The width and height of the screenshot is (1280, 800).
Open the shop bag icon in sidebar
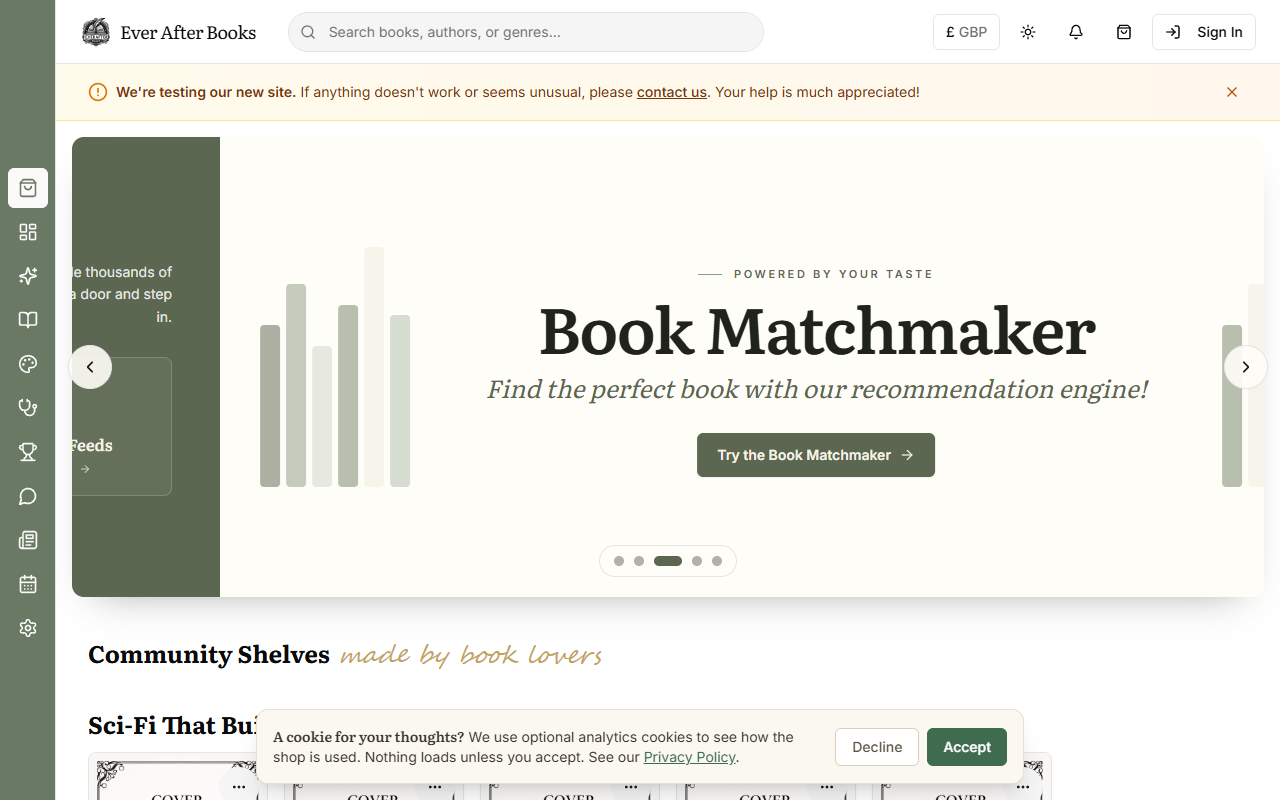[28, 188]
